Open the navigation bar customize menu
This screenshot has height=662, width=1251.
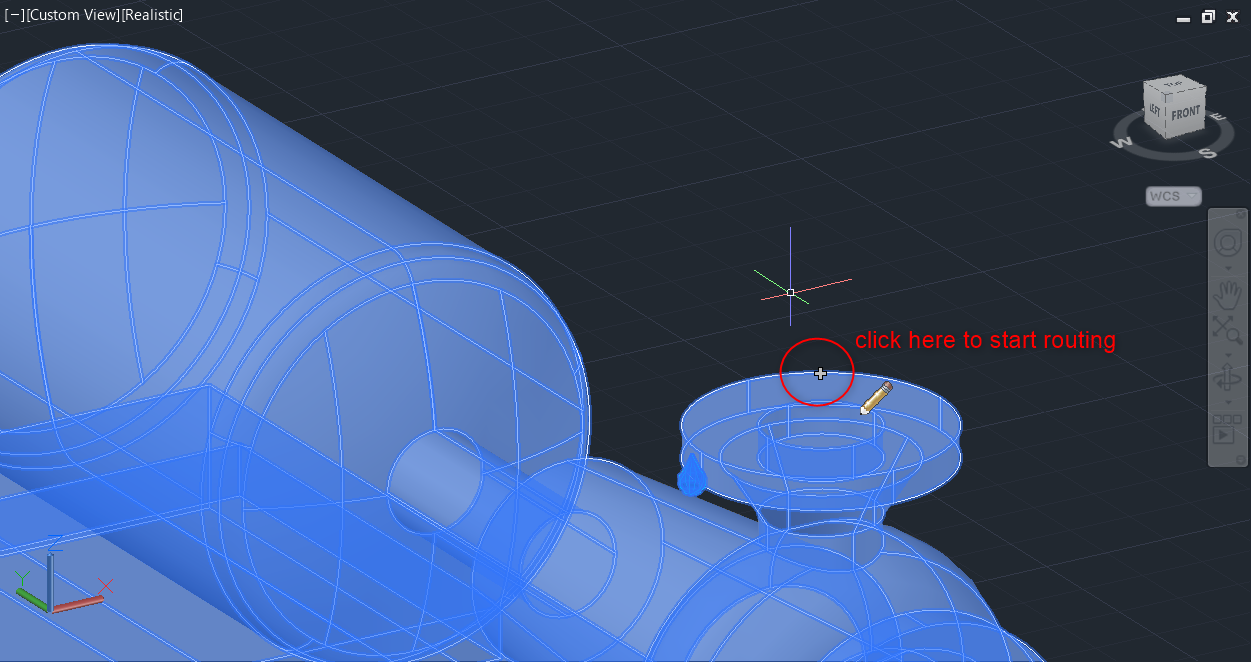point(1241,460)
